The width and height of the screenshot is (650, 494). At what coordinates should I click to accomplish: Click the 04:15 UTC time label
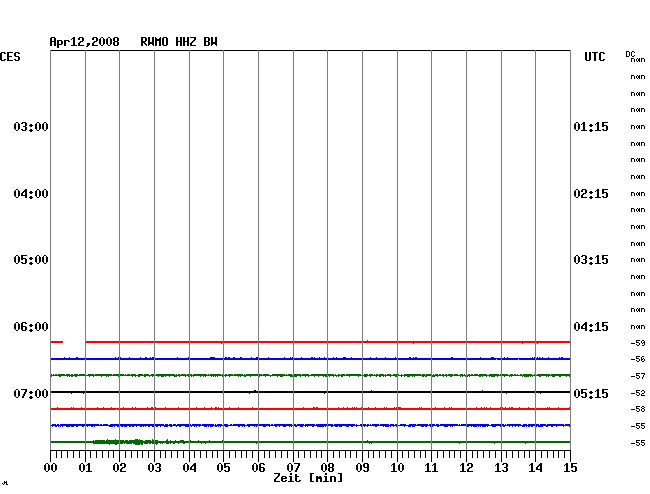(x=591, y=327)
